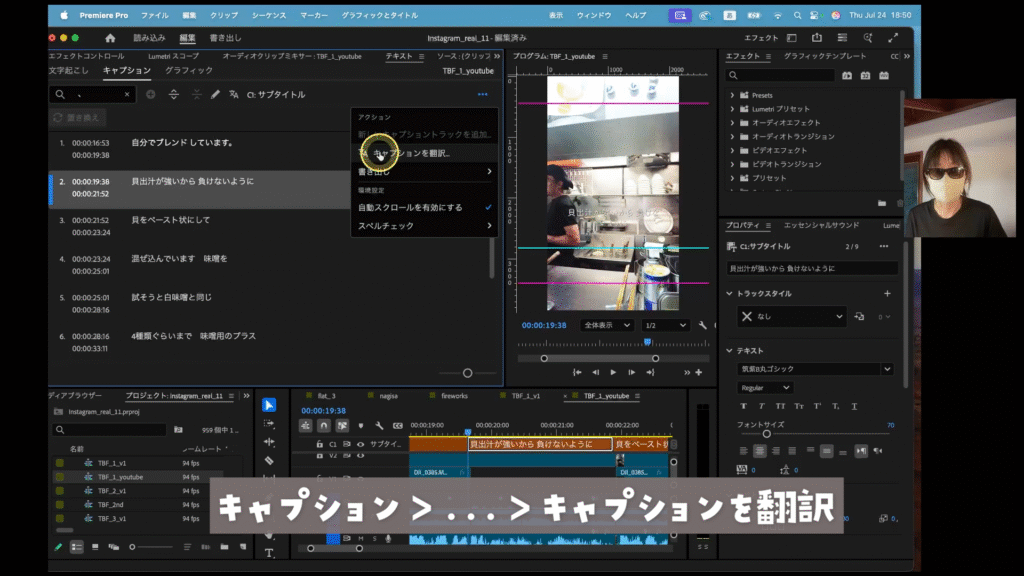Click the pencil edit icon in captions
This screenshot has height=576, width=1024.
pos(216,95)
